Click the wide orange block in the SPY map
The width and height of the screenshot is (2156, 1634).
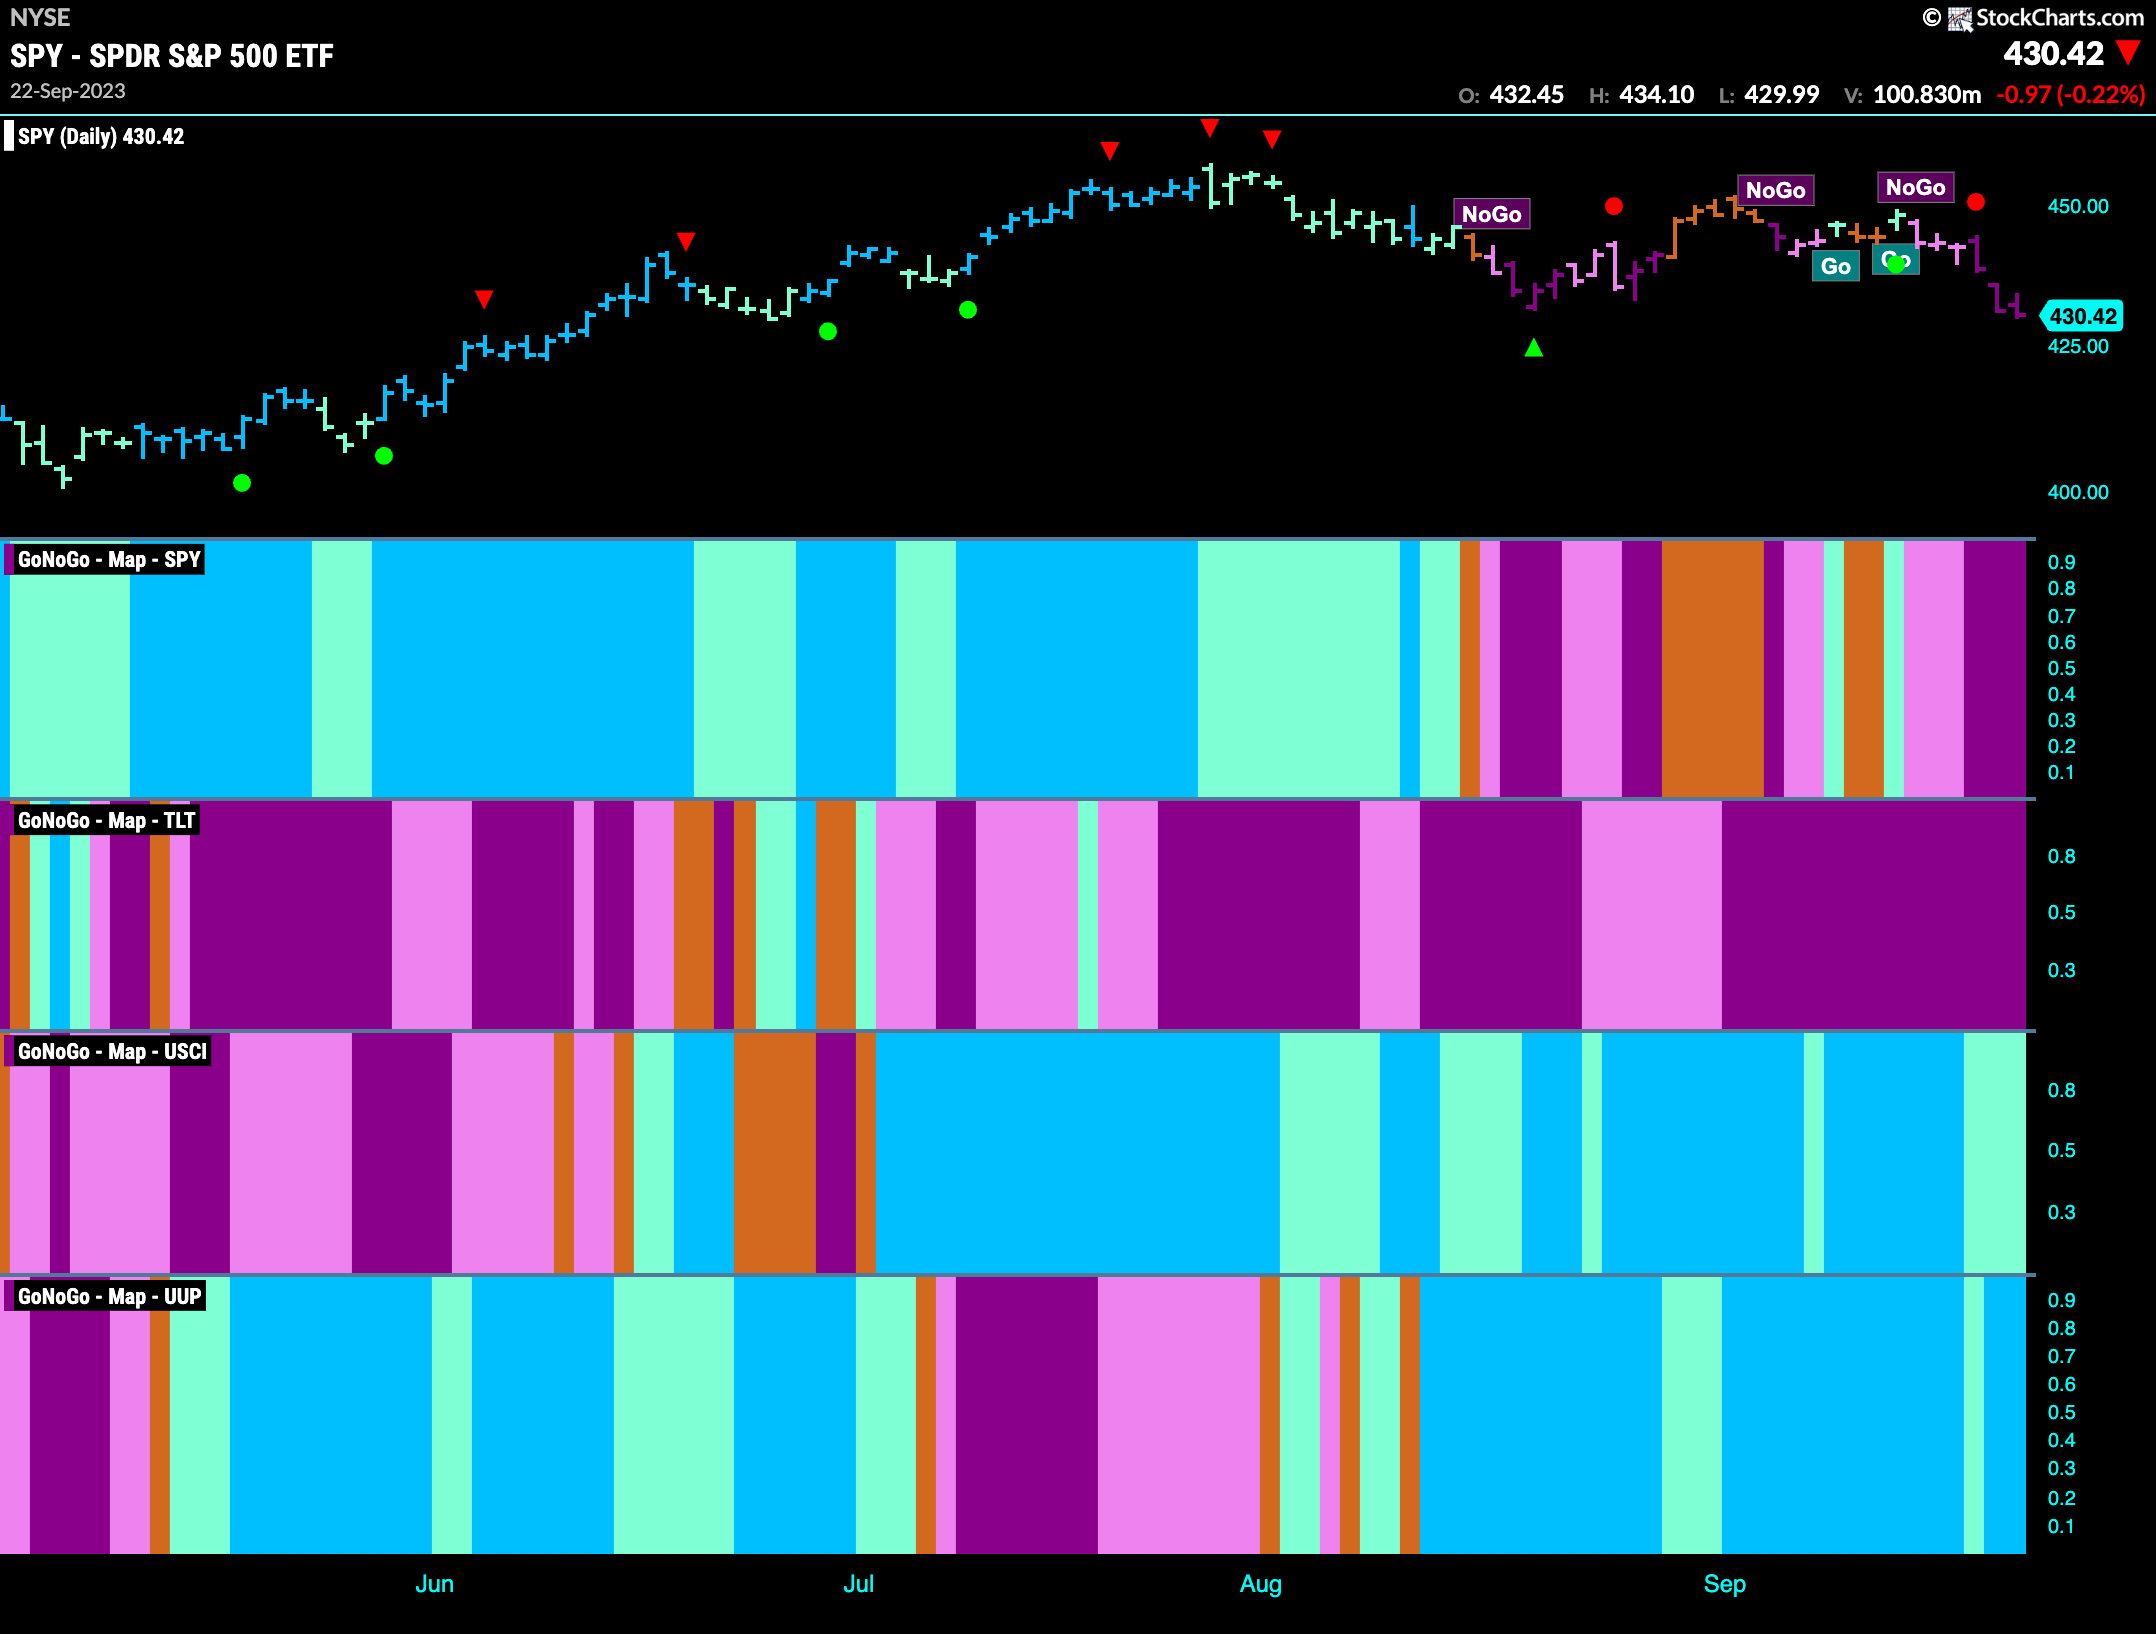(1712, 668)
